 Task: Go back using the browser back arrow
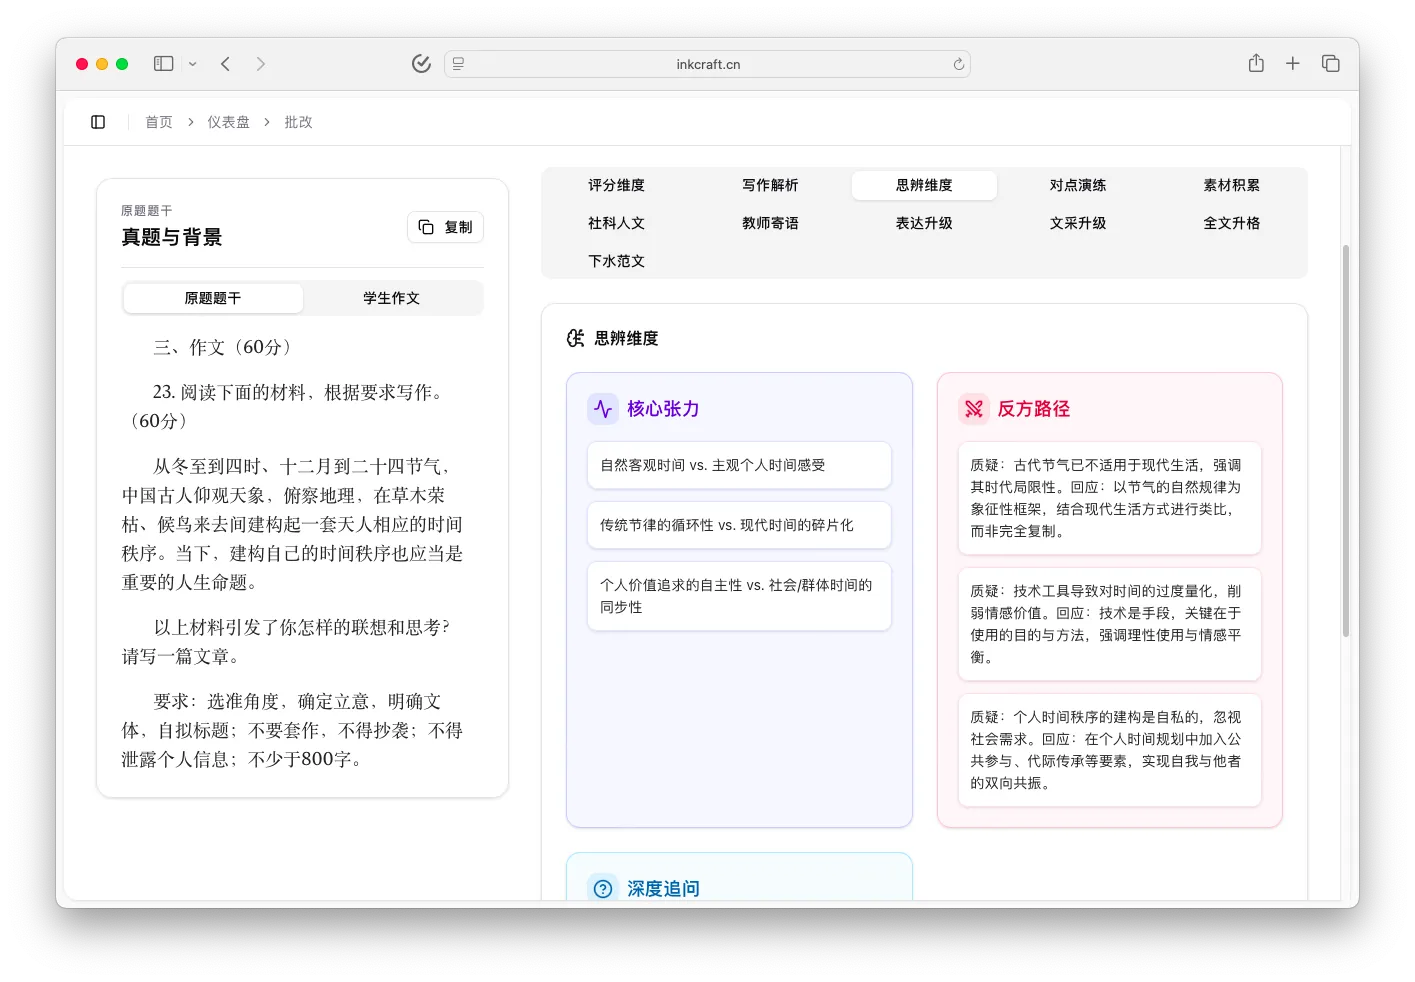[x=225, y=63]
